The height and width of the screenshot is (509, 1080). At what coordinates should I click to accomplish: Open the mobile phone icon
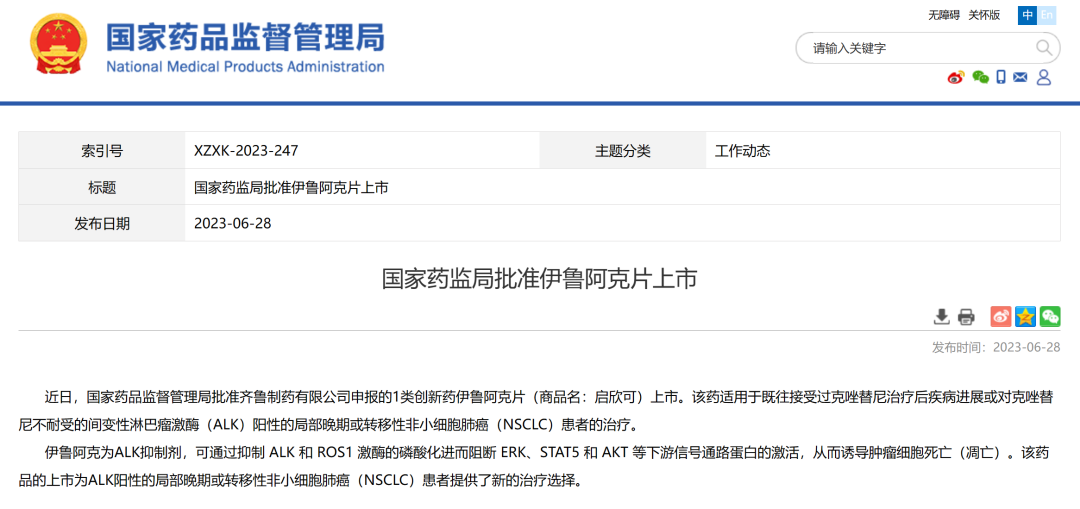(x=1001, y=77)
